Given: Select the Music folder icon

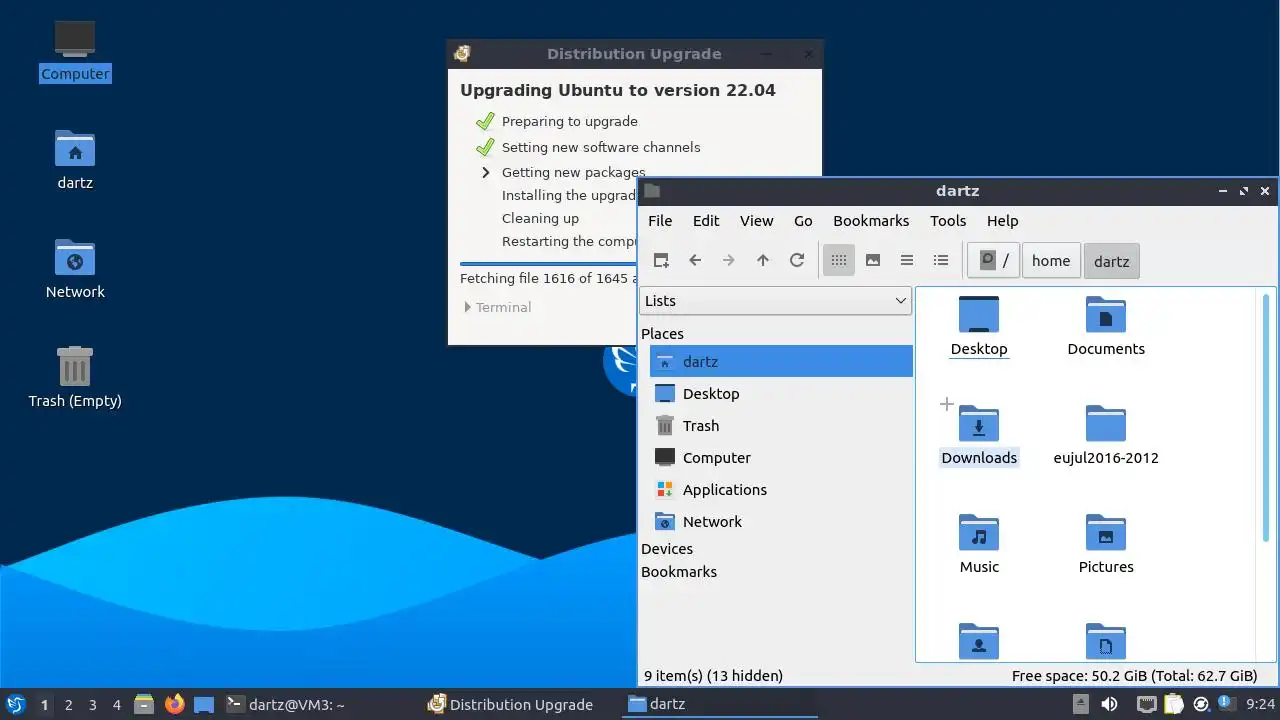Looking at the screenshot, I should pyautogui.click(x=979, y=533).
